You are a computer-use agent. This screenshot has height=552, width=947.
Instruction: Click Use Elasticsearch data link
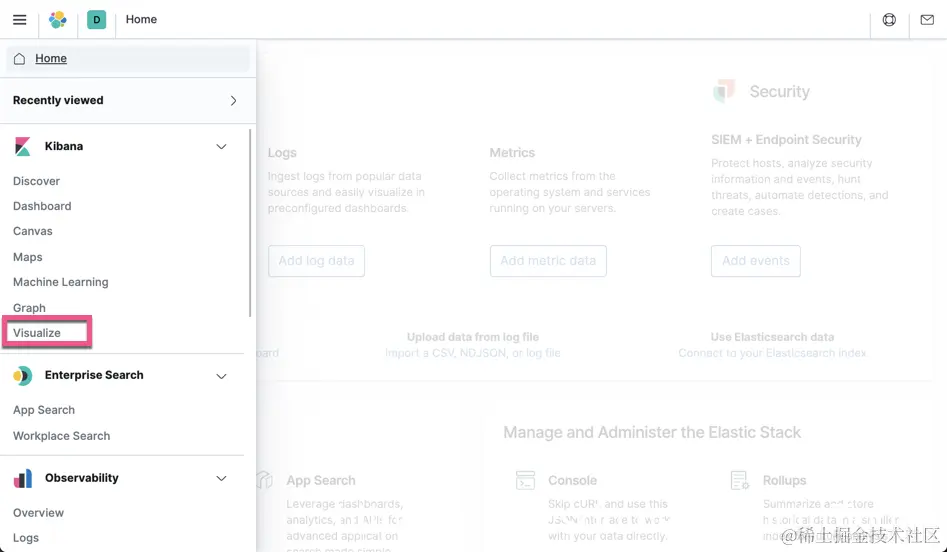(x=772, y=337)
